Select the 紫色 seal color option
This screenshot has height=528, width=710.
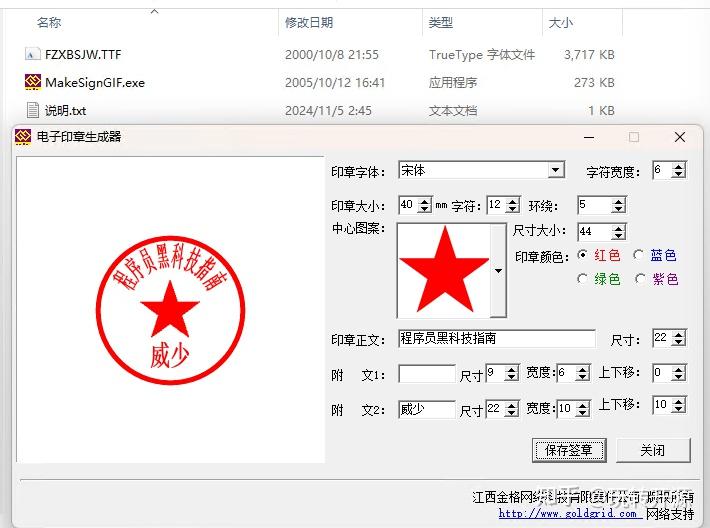pyautogui.click(x=640, y=279)
